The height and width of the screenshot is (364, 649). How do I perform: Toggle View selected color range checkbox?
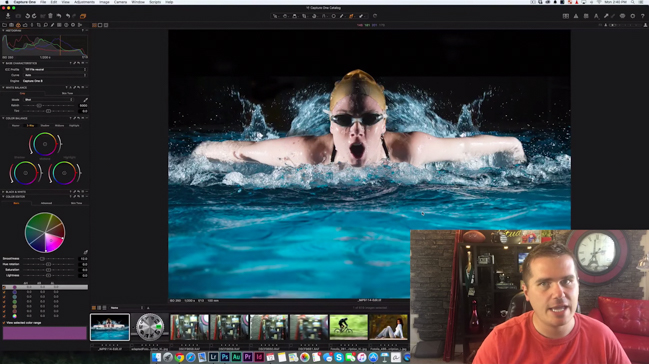[x=4, y=323]
